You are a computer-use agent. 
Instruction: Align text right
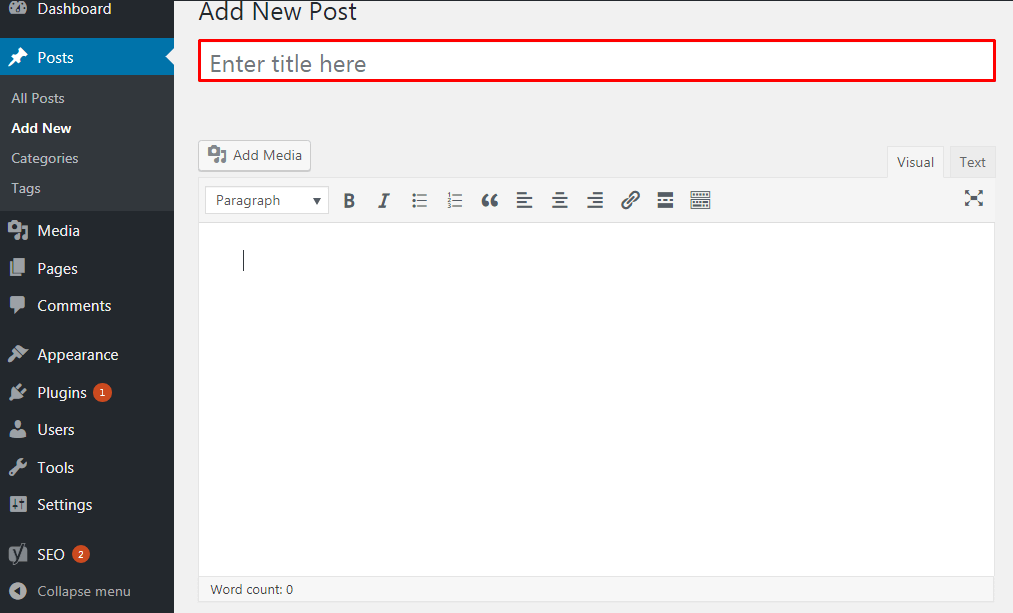tap(595, 200)
